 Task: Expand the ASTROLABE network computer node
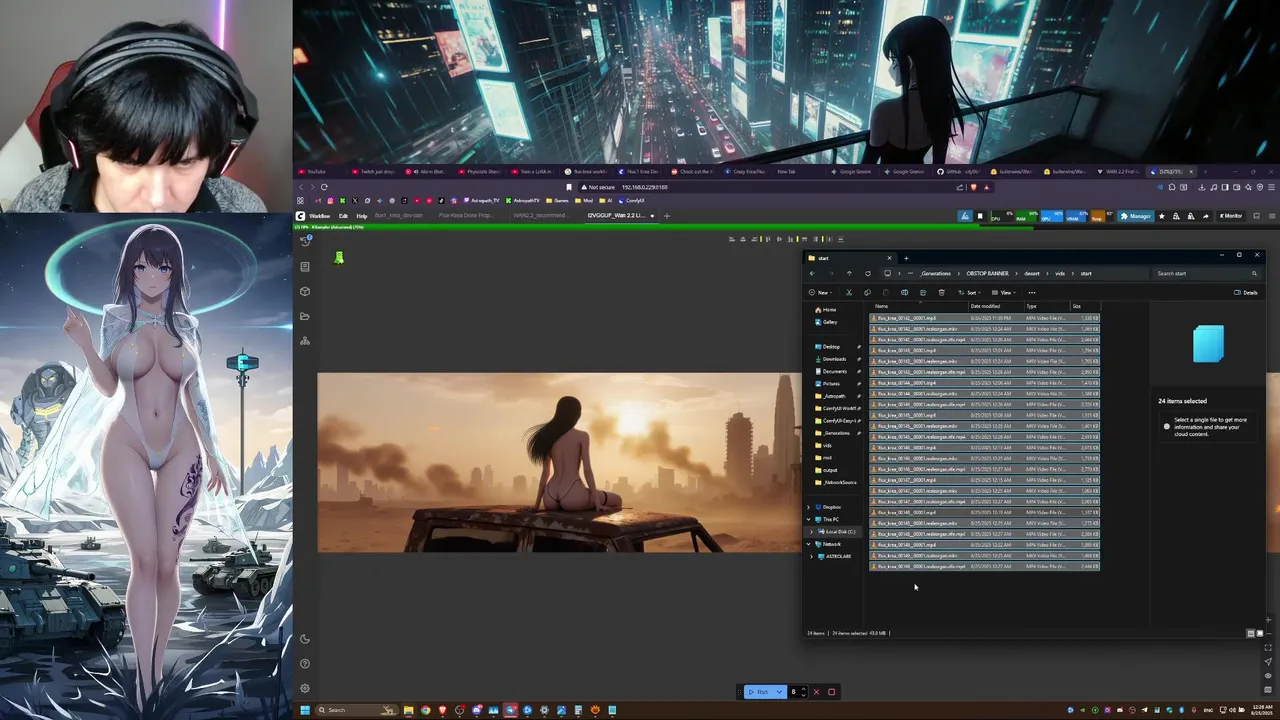(812, 556)
